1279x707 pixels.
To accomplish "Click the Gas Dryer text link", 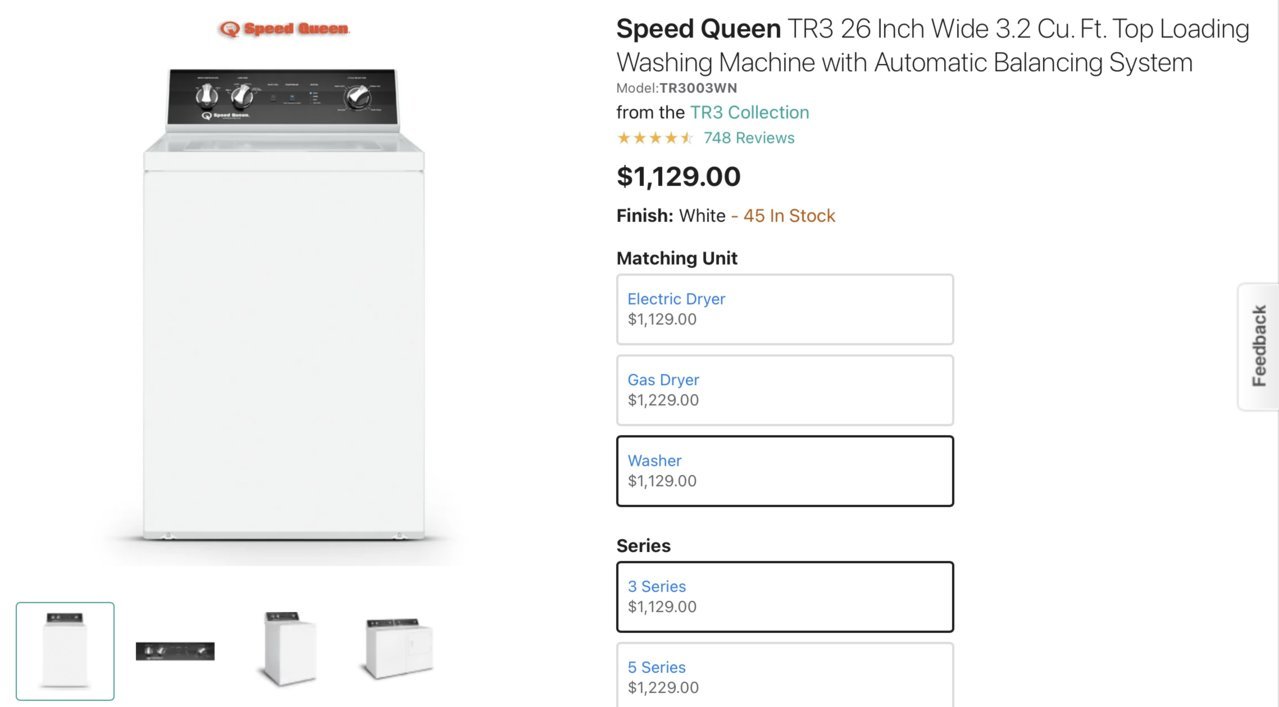I will pyautogui.click(x=663, y=380).
